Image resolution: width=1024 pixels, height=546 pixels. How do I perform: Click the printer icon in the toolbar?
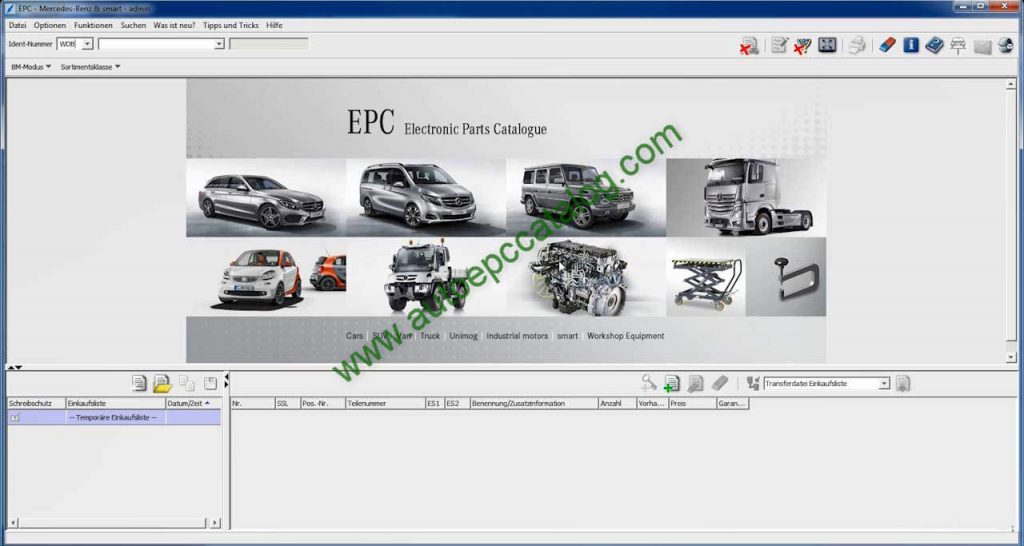pos(857,45)
